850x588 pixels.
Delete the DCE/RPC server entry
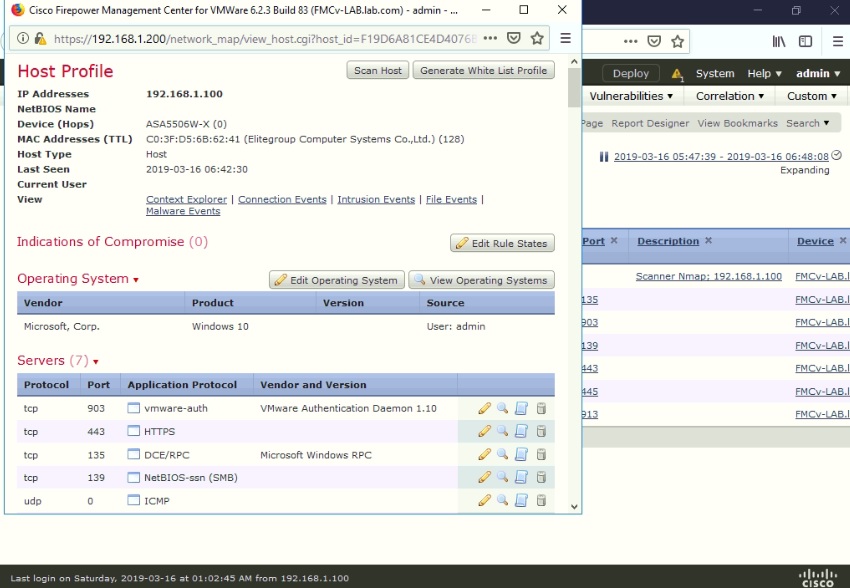pos(541,455)
